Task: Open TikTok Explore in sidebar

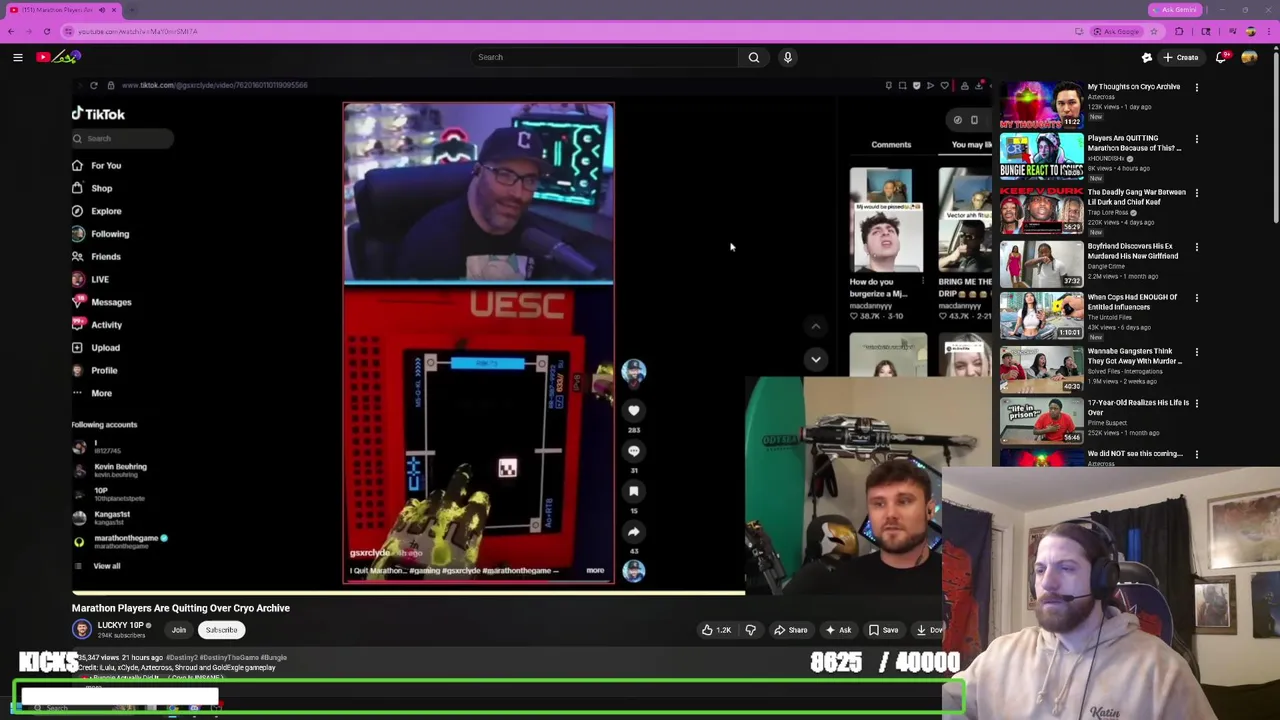Action: (x=98, y=211)
